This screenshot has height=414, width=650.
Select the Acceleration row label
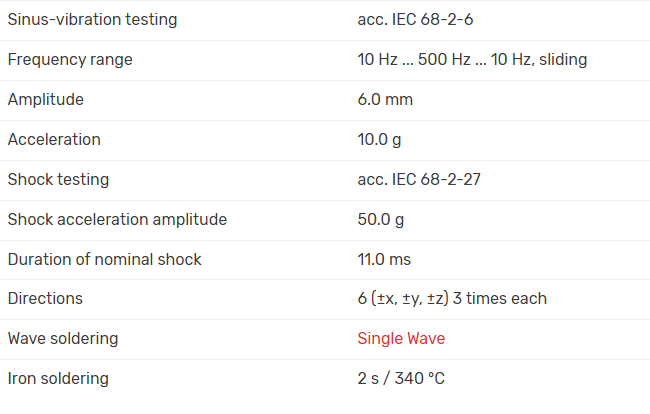(x=54, y=140)
